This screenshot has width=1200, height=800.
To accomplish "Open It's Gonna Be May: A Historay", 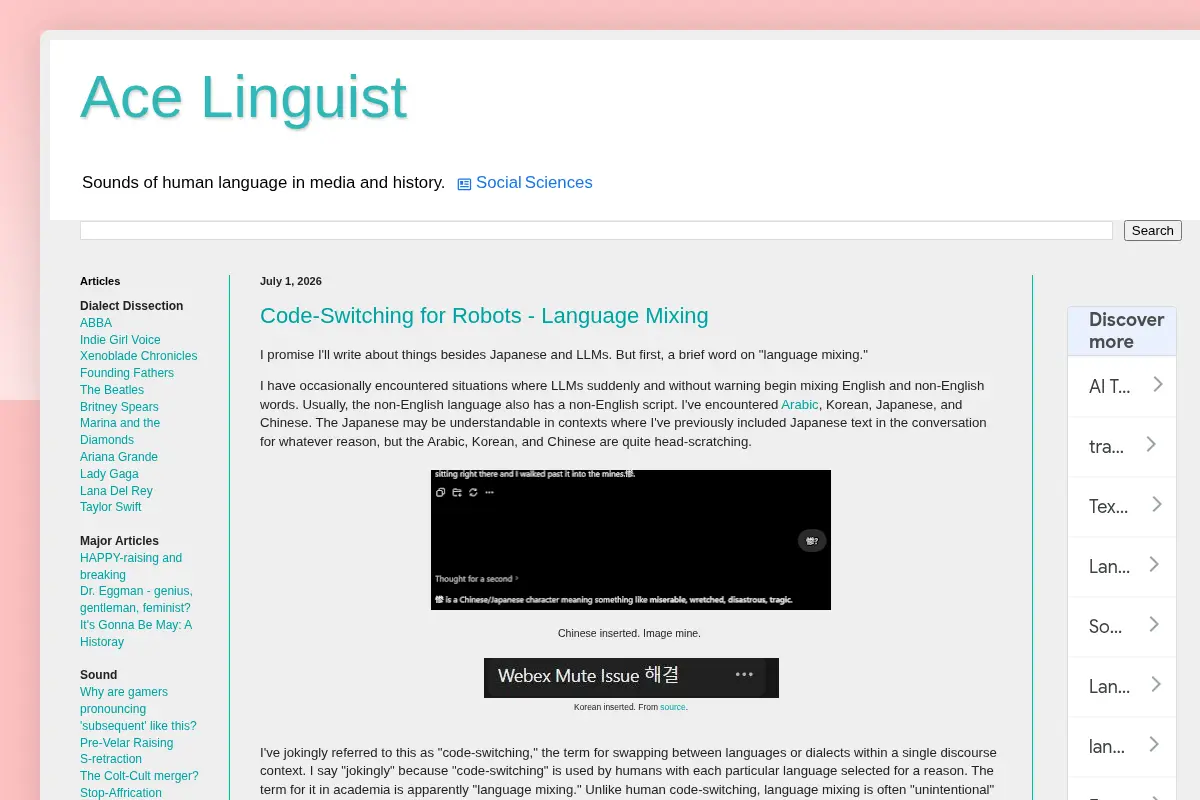I will coord(136,634).
